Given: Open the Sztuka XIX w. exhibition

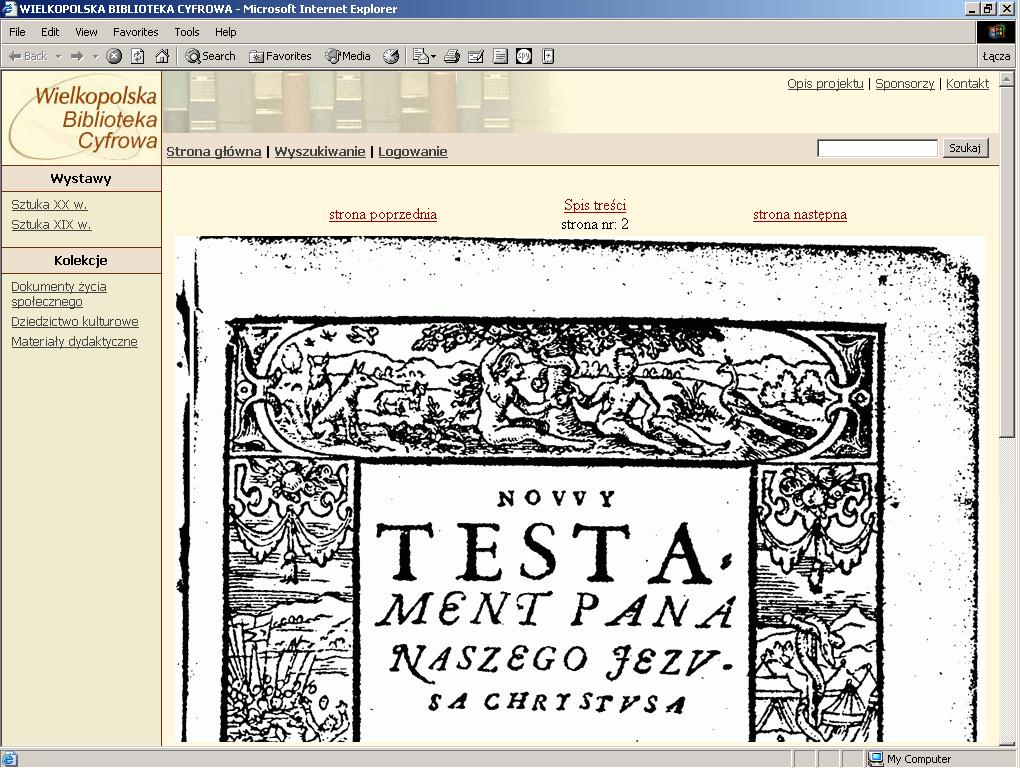Looking at the screenshot, I should point(51,225).
